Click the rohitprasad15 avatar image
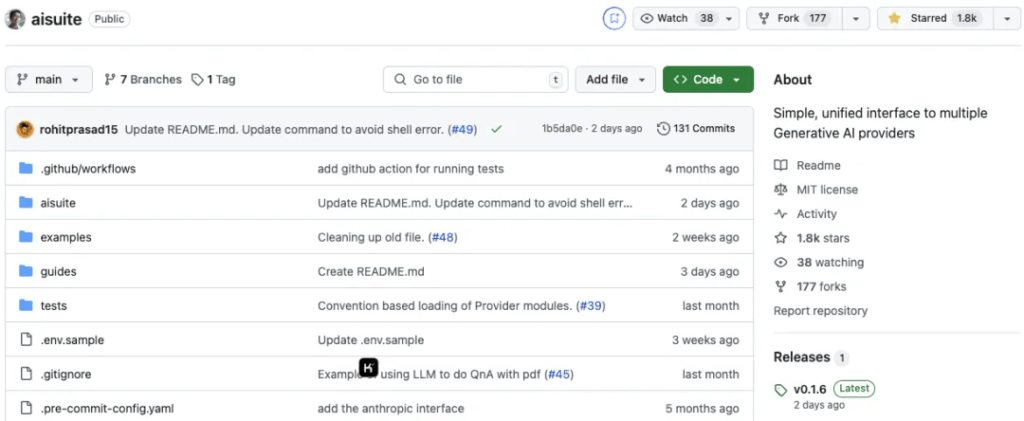Image resolution: width=1024 pixels, height=421 pixels. 25,129
